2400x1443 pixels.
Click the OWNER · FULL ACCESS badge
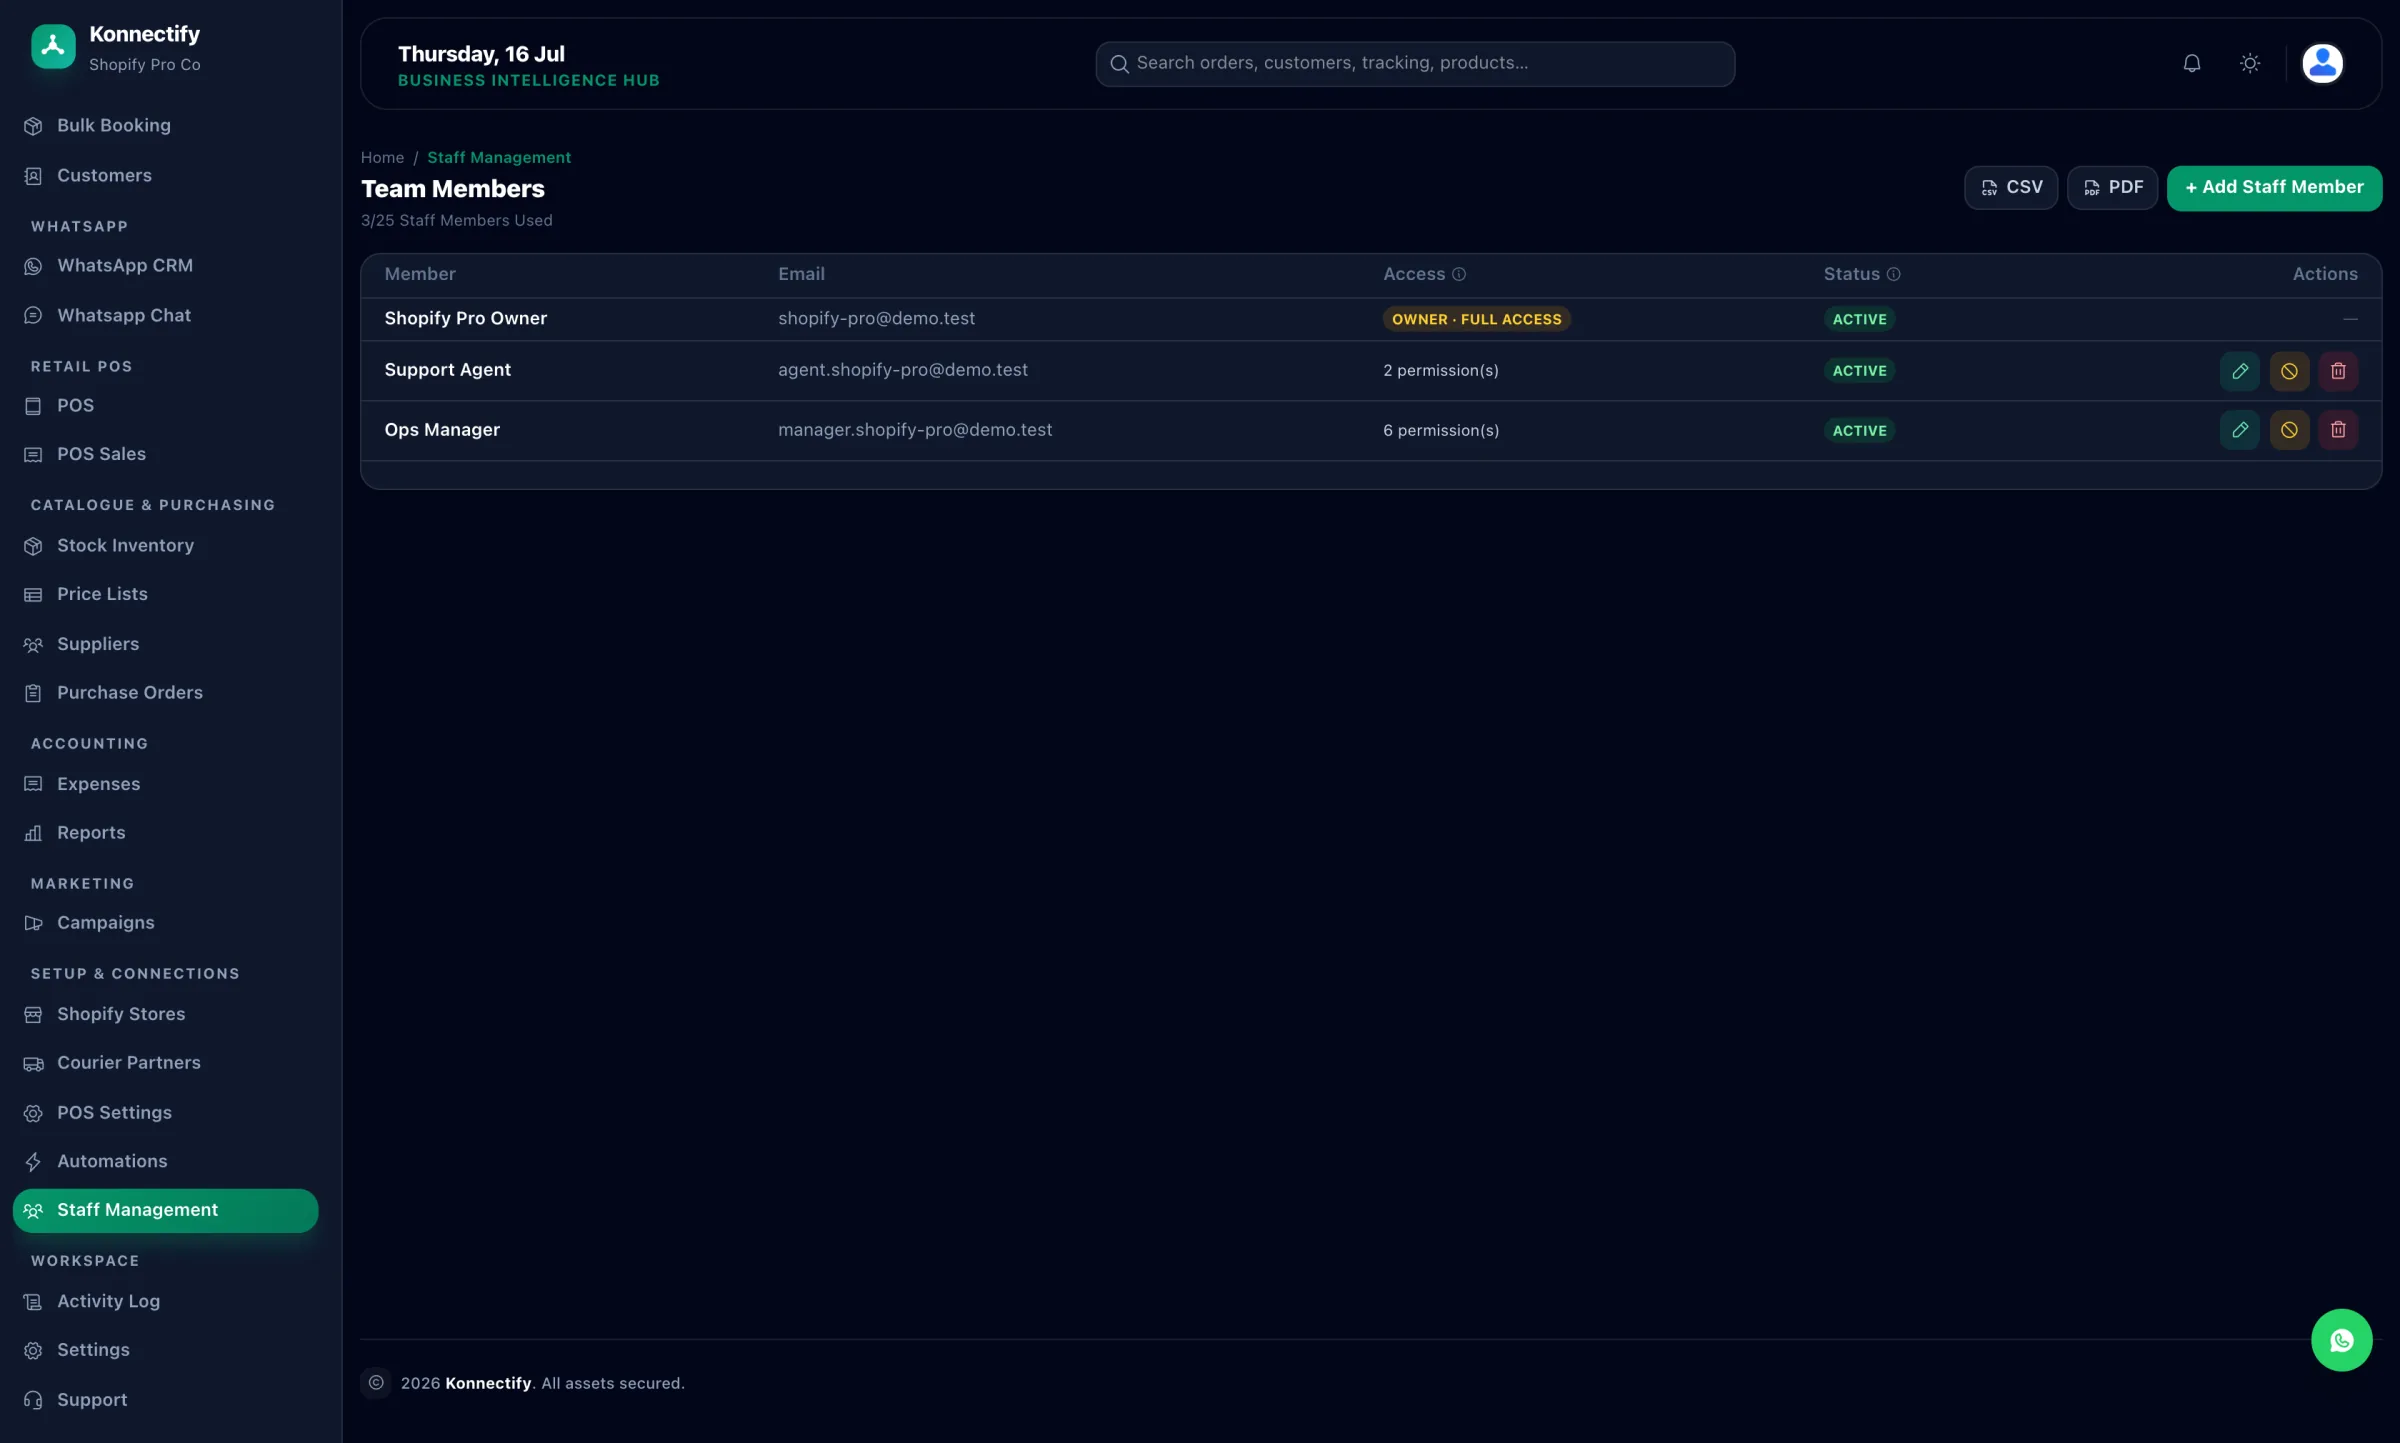(x=1476, y=320)
